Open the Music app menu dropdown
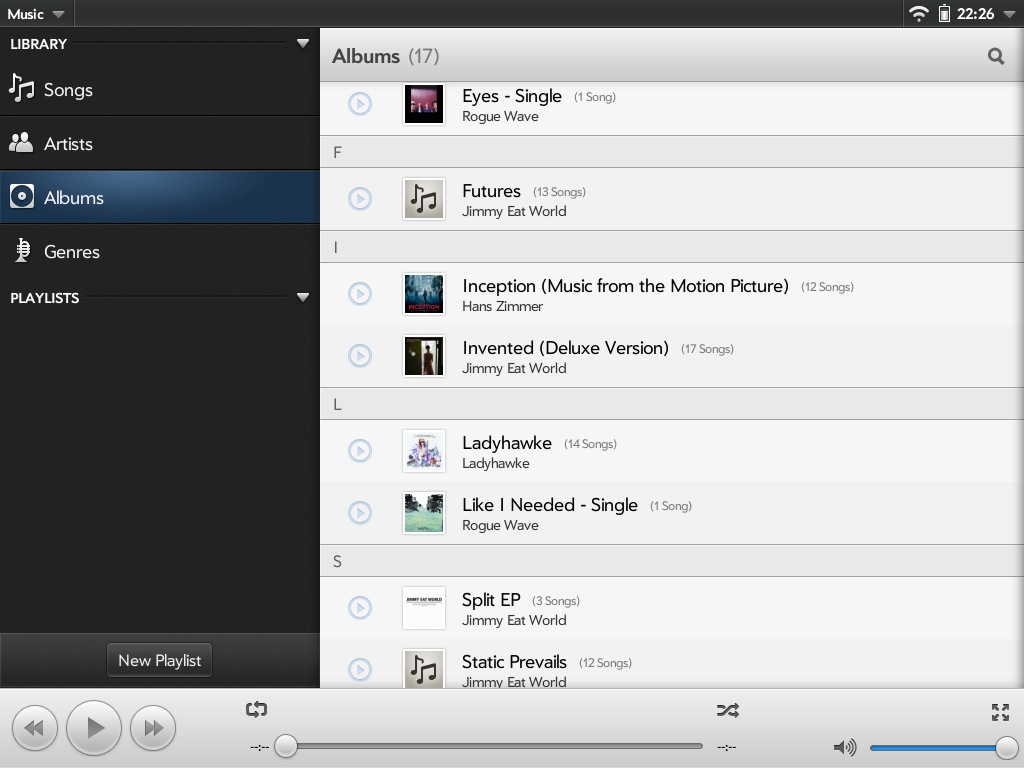 tap(36, 14)
